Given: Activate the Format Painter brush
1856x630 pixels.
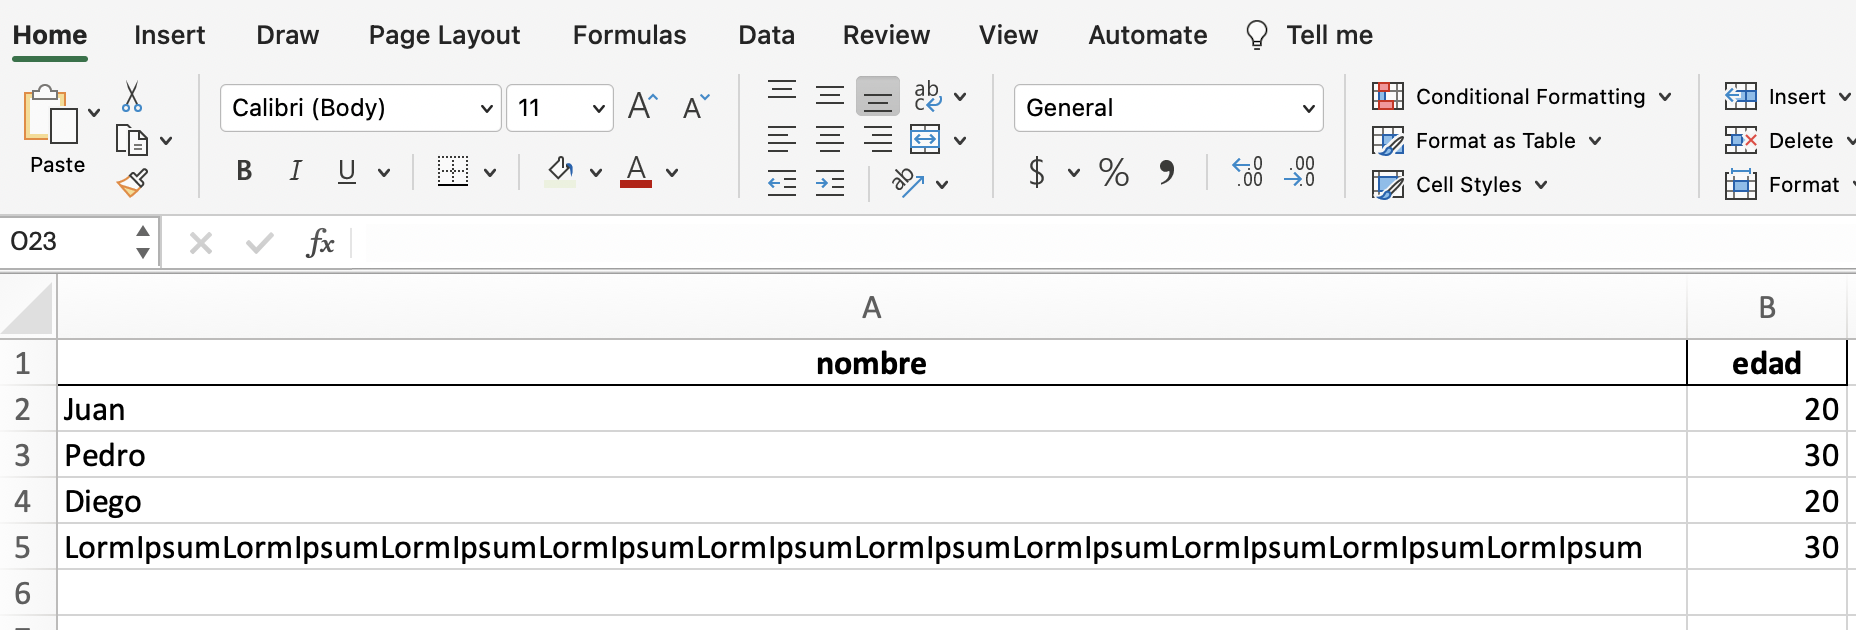Looking at the screenshot, I should pyautogui.click(x=132, y=182).
